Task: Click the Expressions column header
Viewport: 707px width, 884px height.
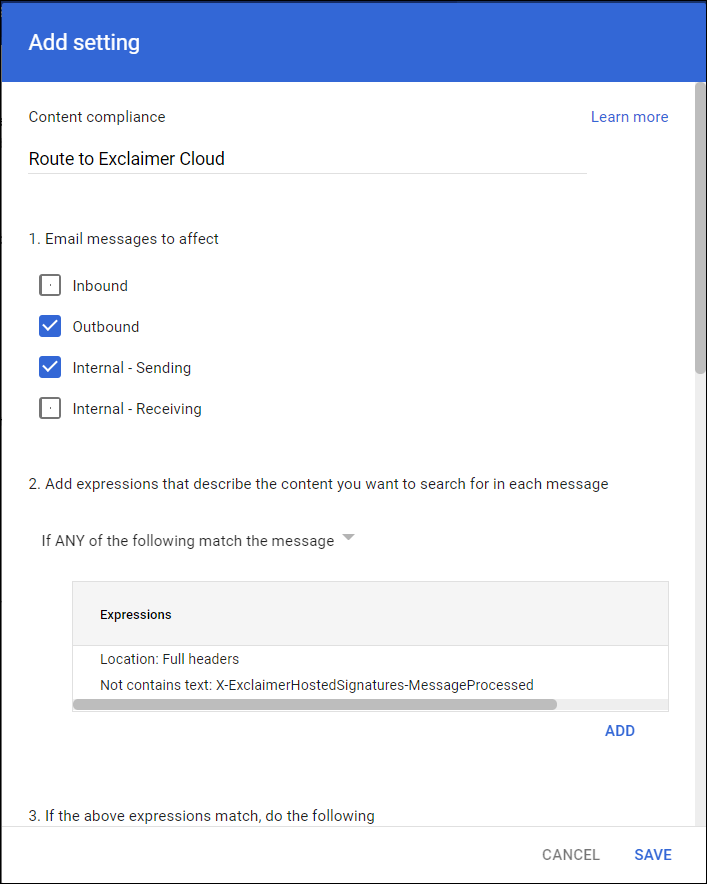Action: pos(136,615)
